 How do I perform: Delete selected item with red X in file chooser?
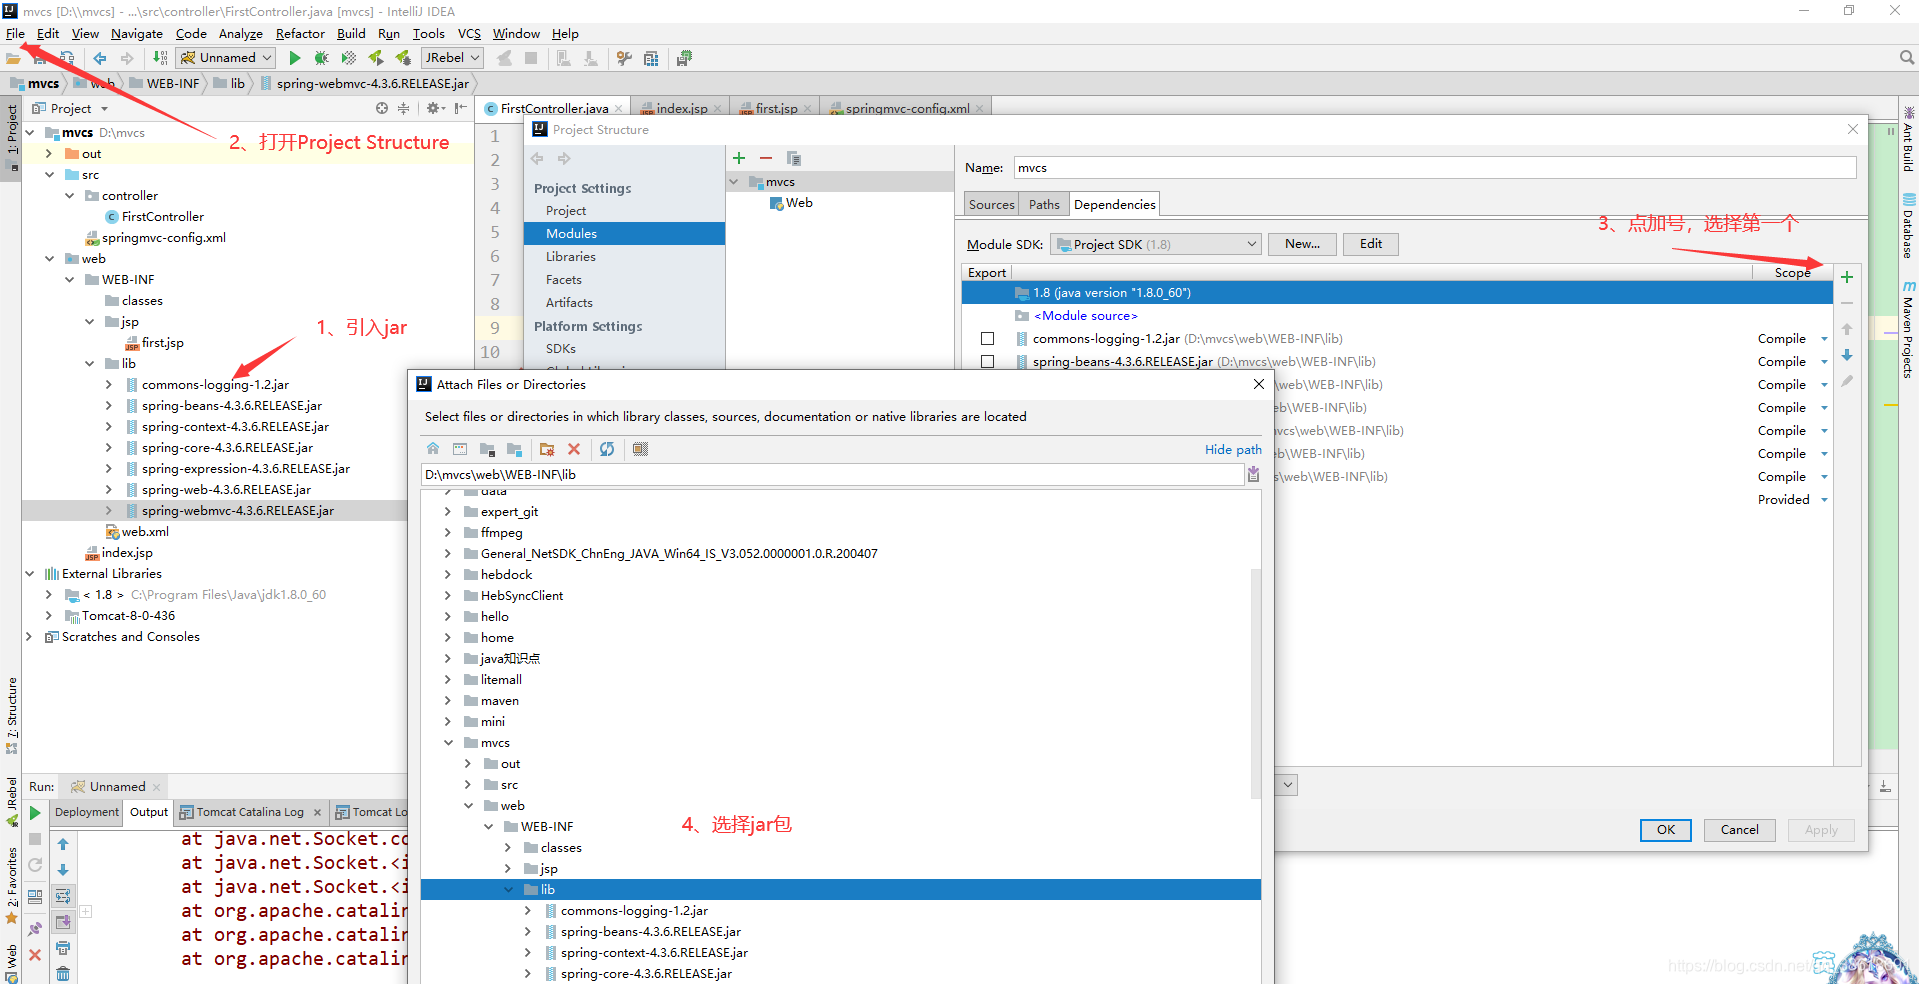[574, 449]
